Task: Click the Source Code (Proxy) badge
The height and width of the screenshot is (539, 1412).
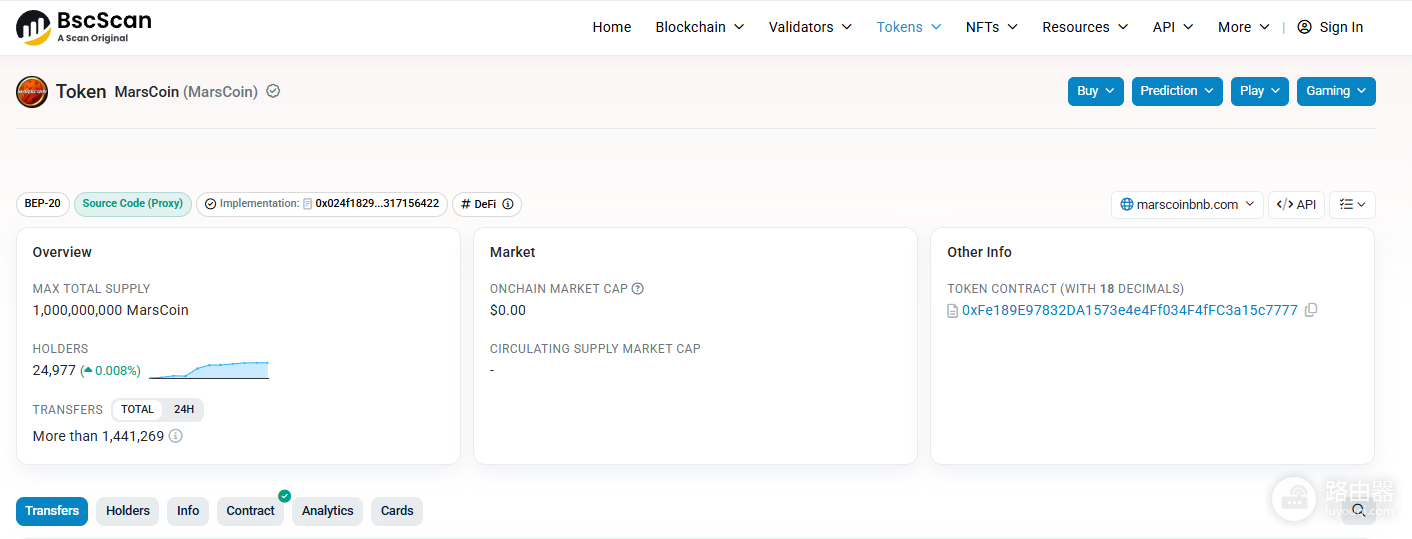Action: tap(133, 204)
